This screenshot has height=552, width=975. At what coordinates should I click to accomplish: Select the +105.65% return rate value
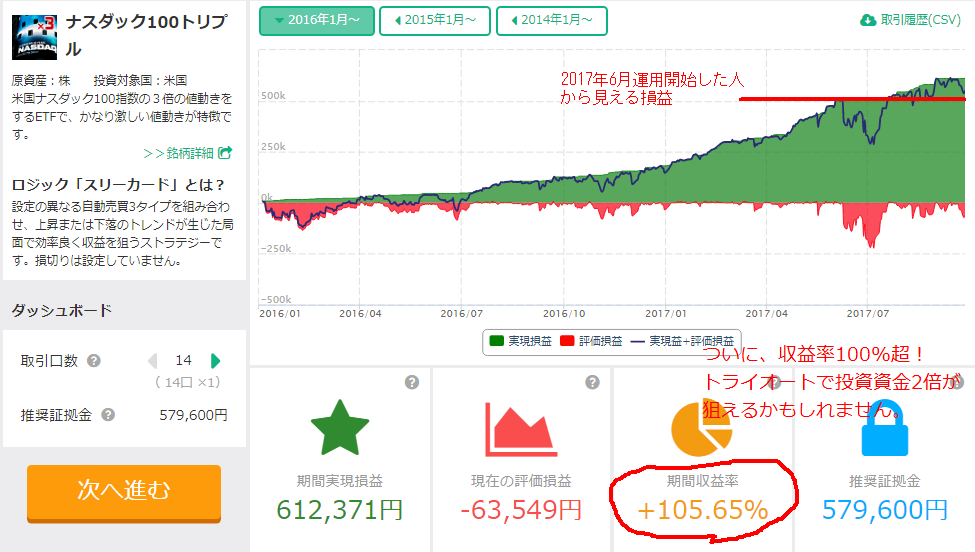703,510
